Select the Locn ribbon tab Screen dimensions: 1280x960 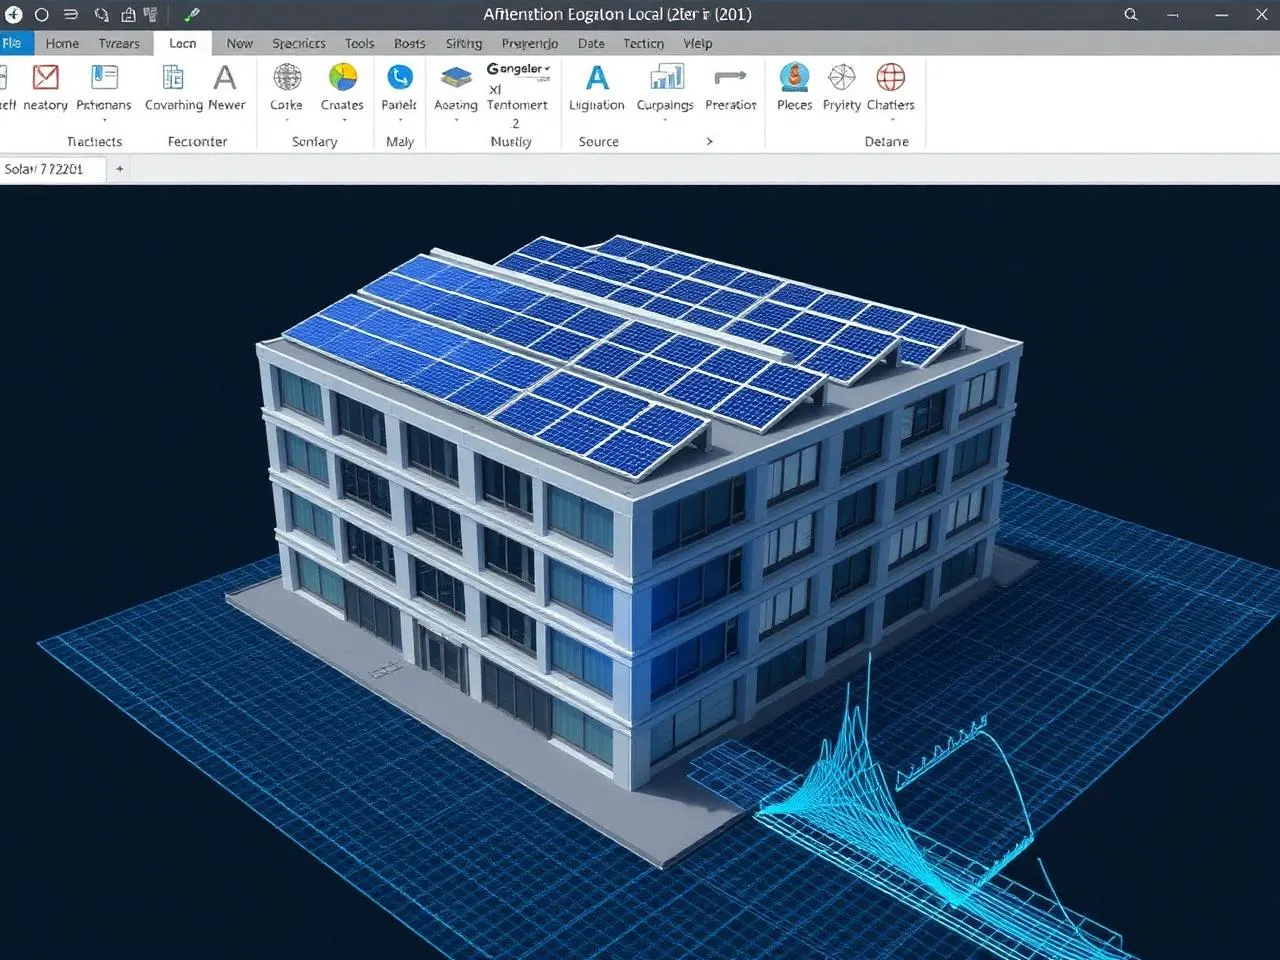[x=183, y=43]
